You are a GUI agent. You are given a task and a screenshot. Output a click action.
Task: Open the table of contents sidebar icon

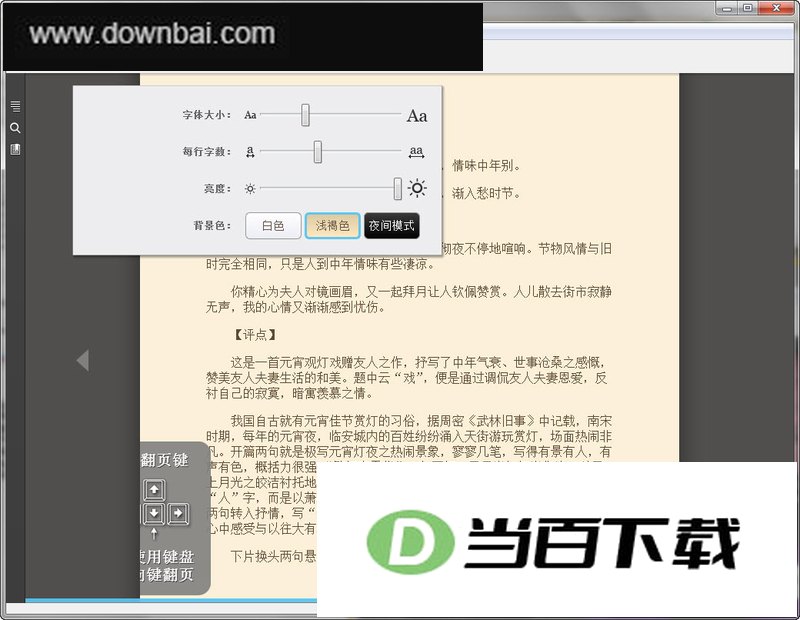click(15, 106)
